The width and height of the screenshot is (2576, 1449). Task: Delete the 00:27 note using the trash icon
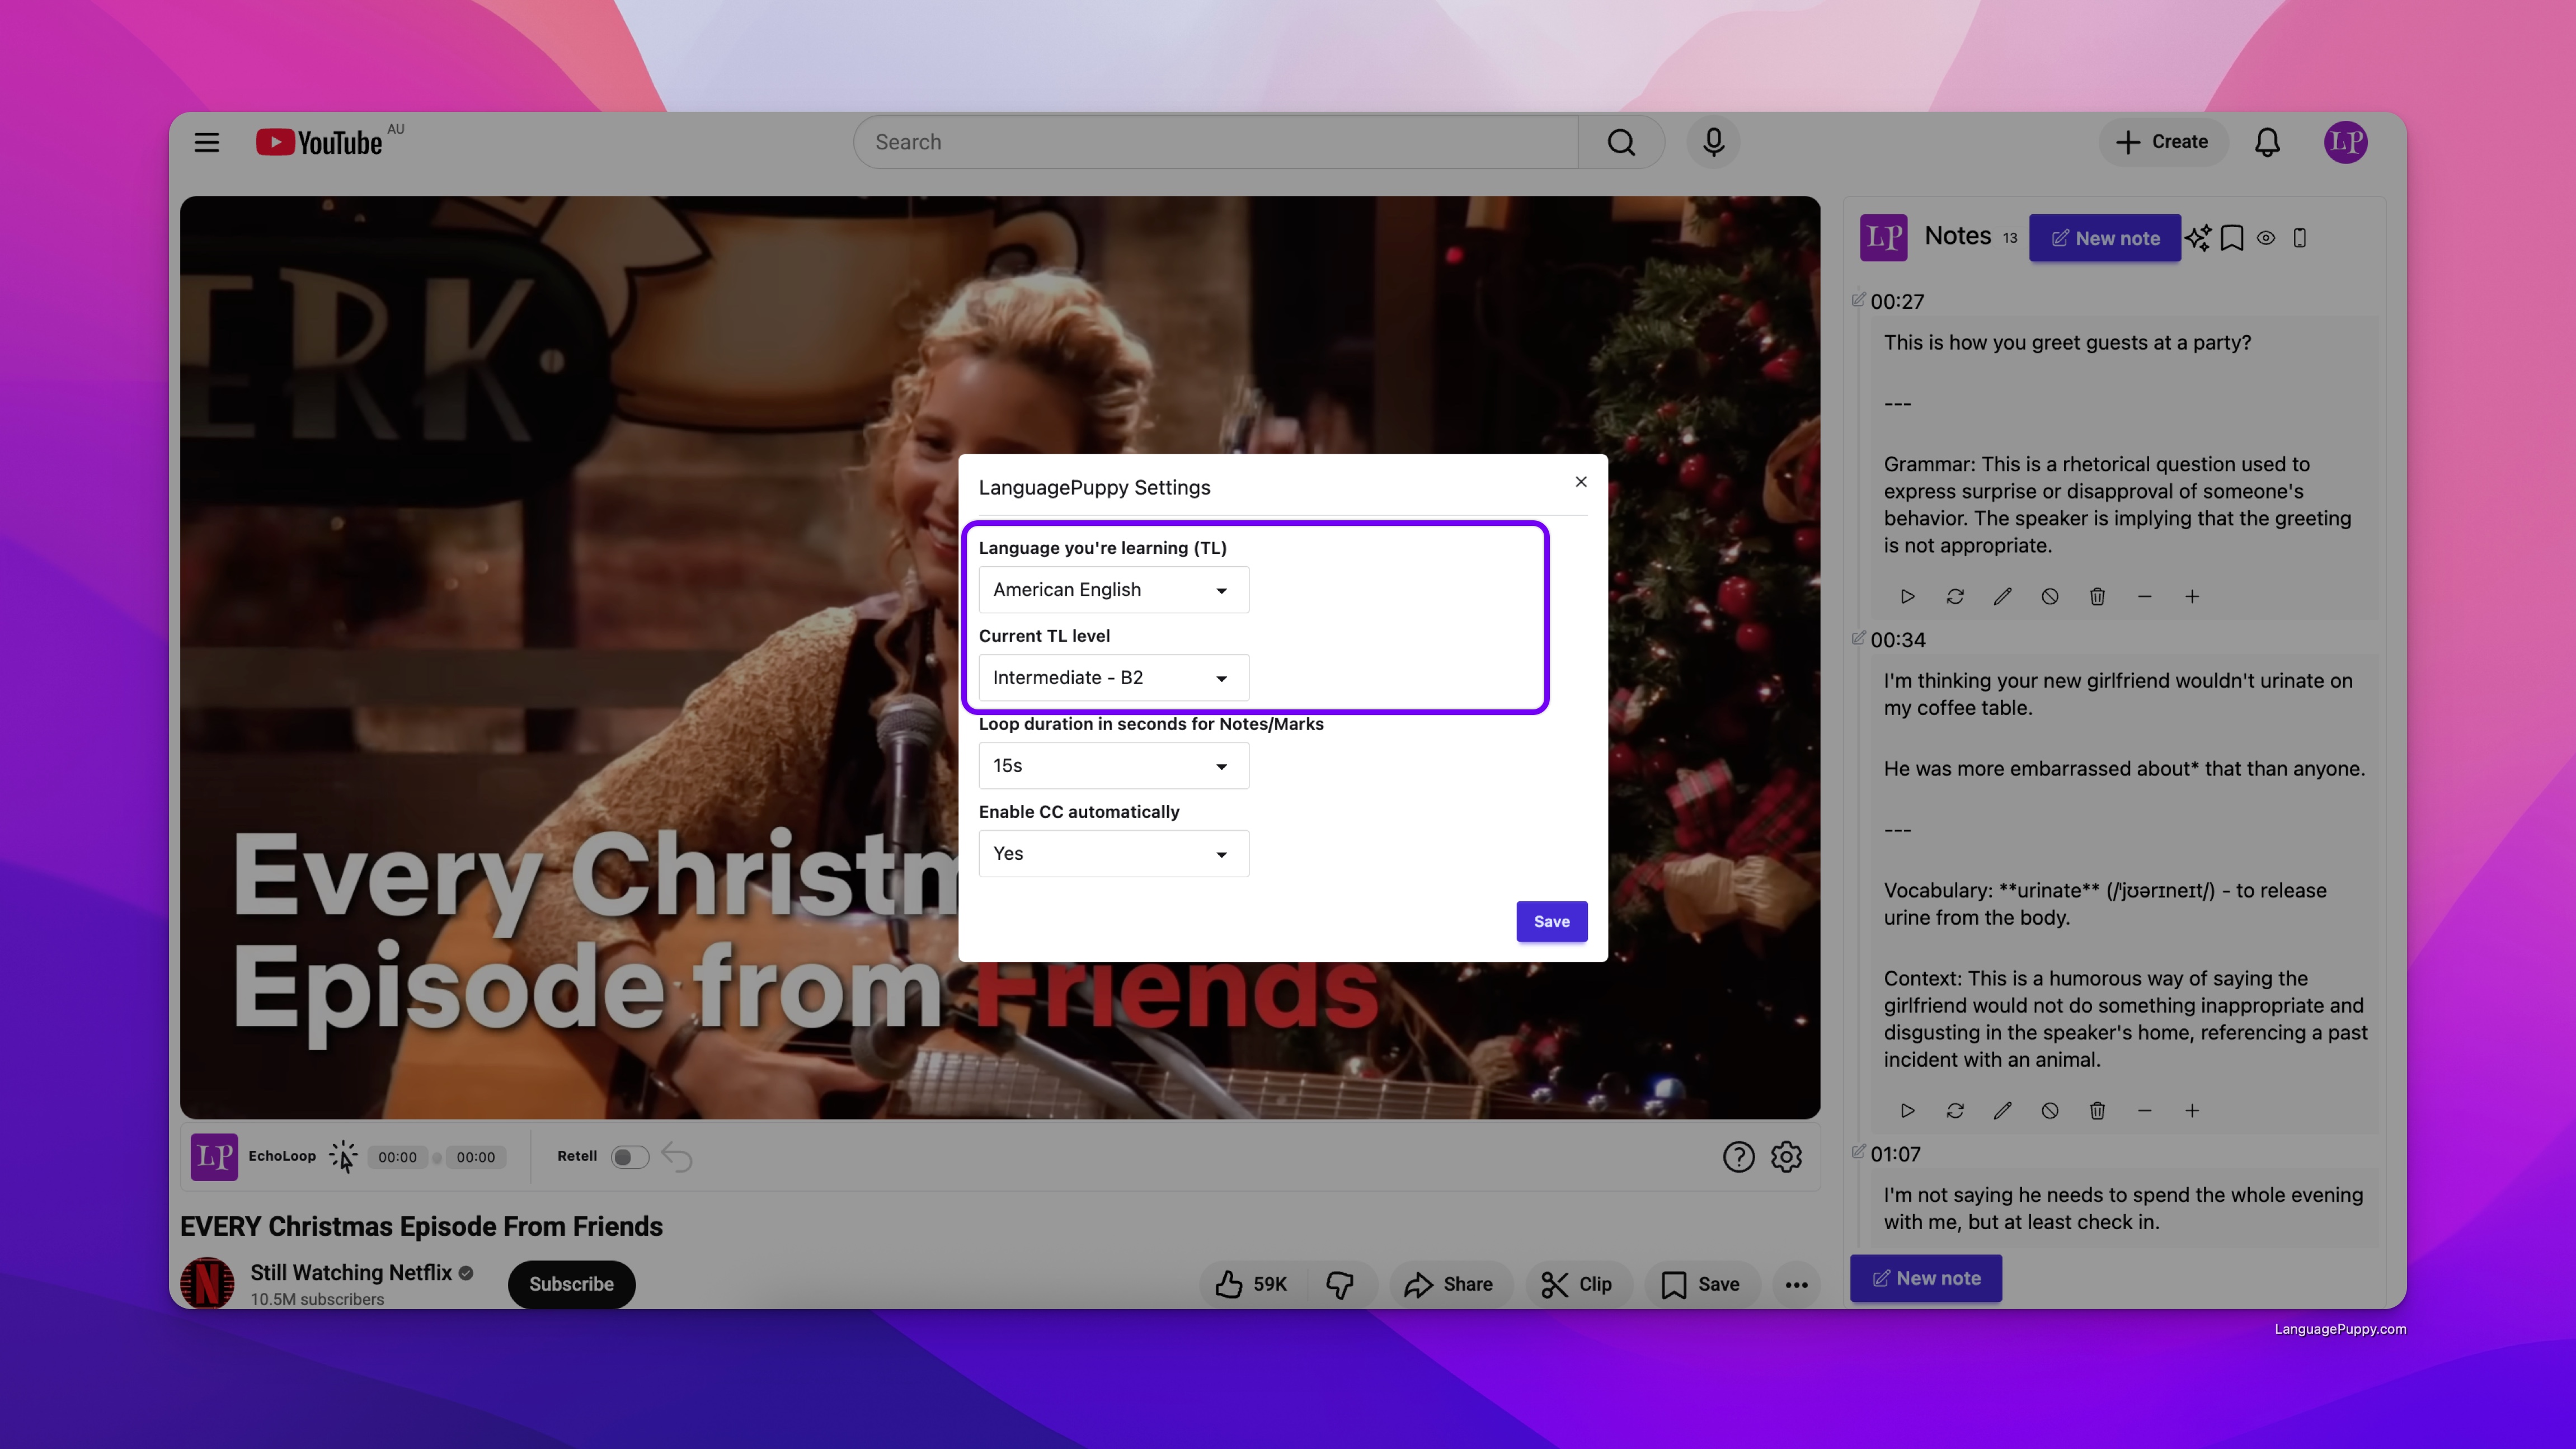(2098, 596)
